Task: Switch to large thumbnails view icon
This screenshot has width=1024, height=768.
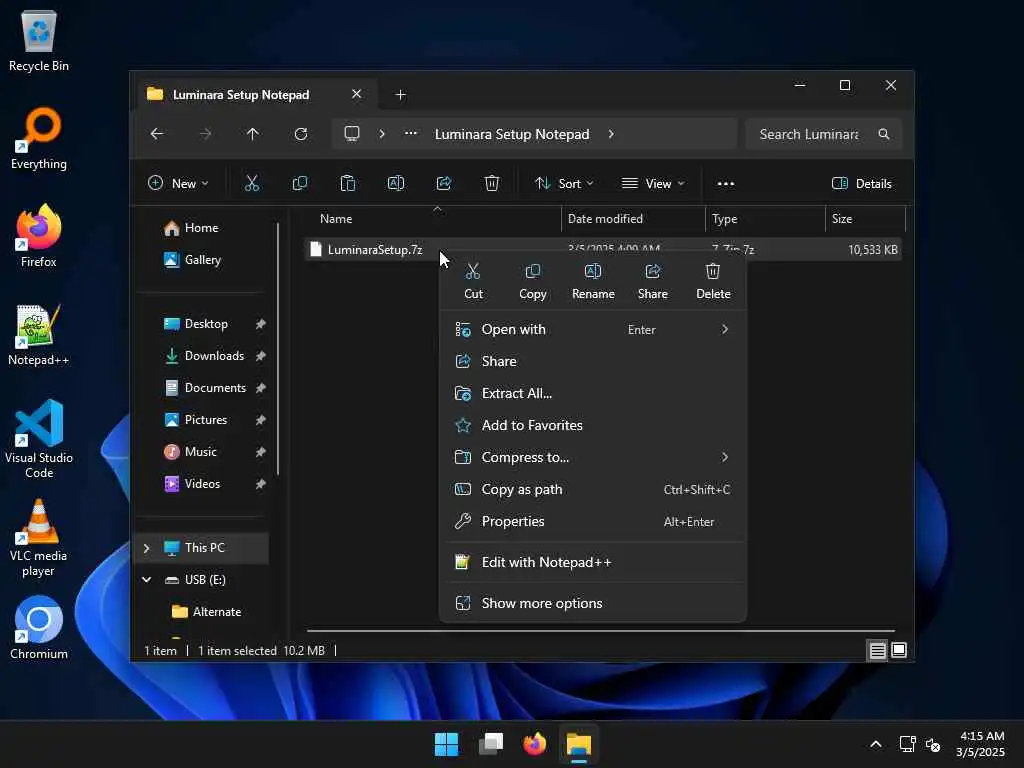Action: tap(899, 650)
